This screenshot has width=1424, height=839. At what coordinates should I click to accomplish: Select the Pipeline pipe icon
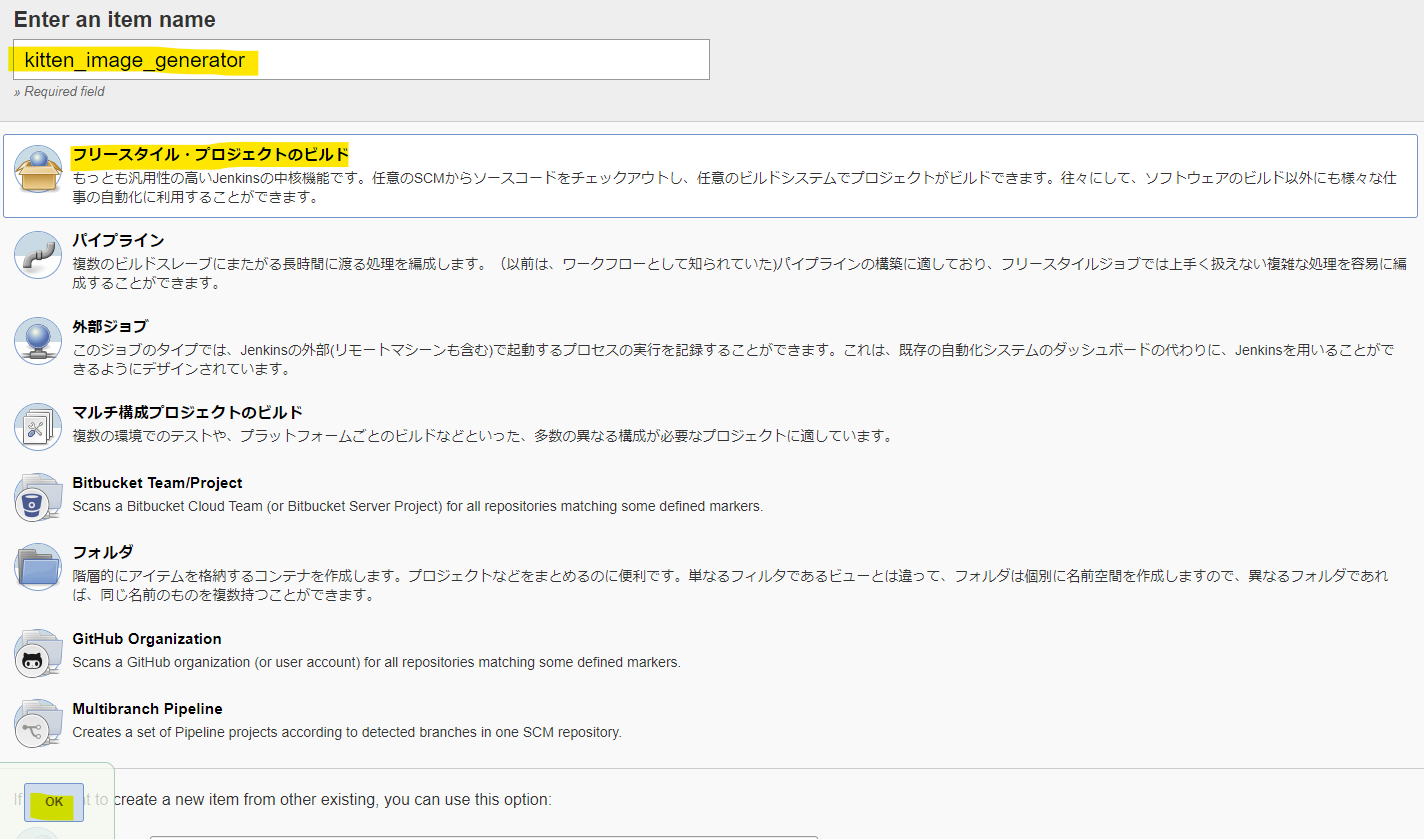tap(38, 255)
